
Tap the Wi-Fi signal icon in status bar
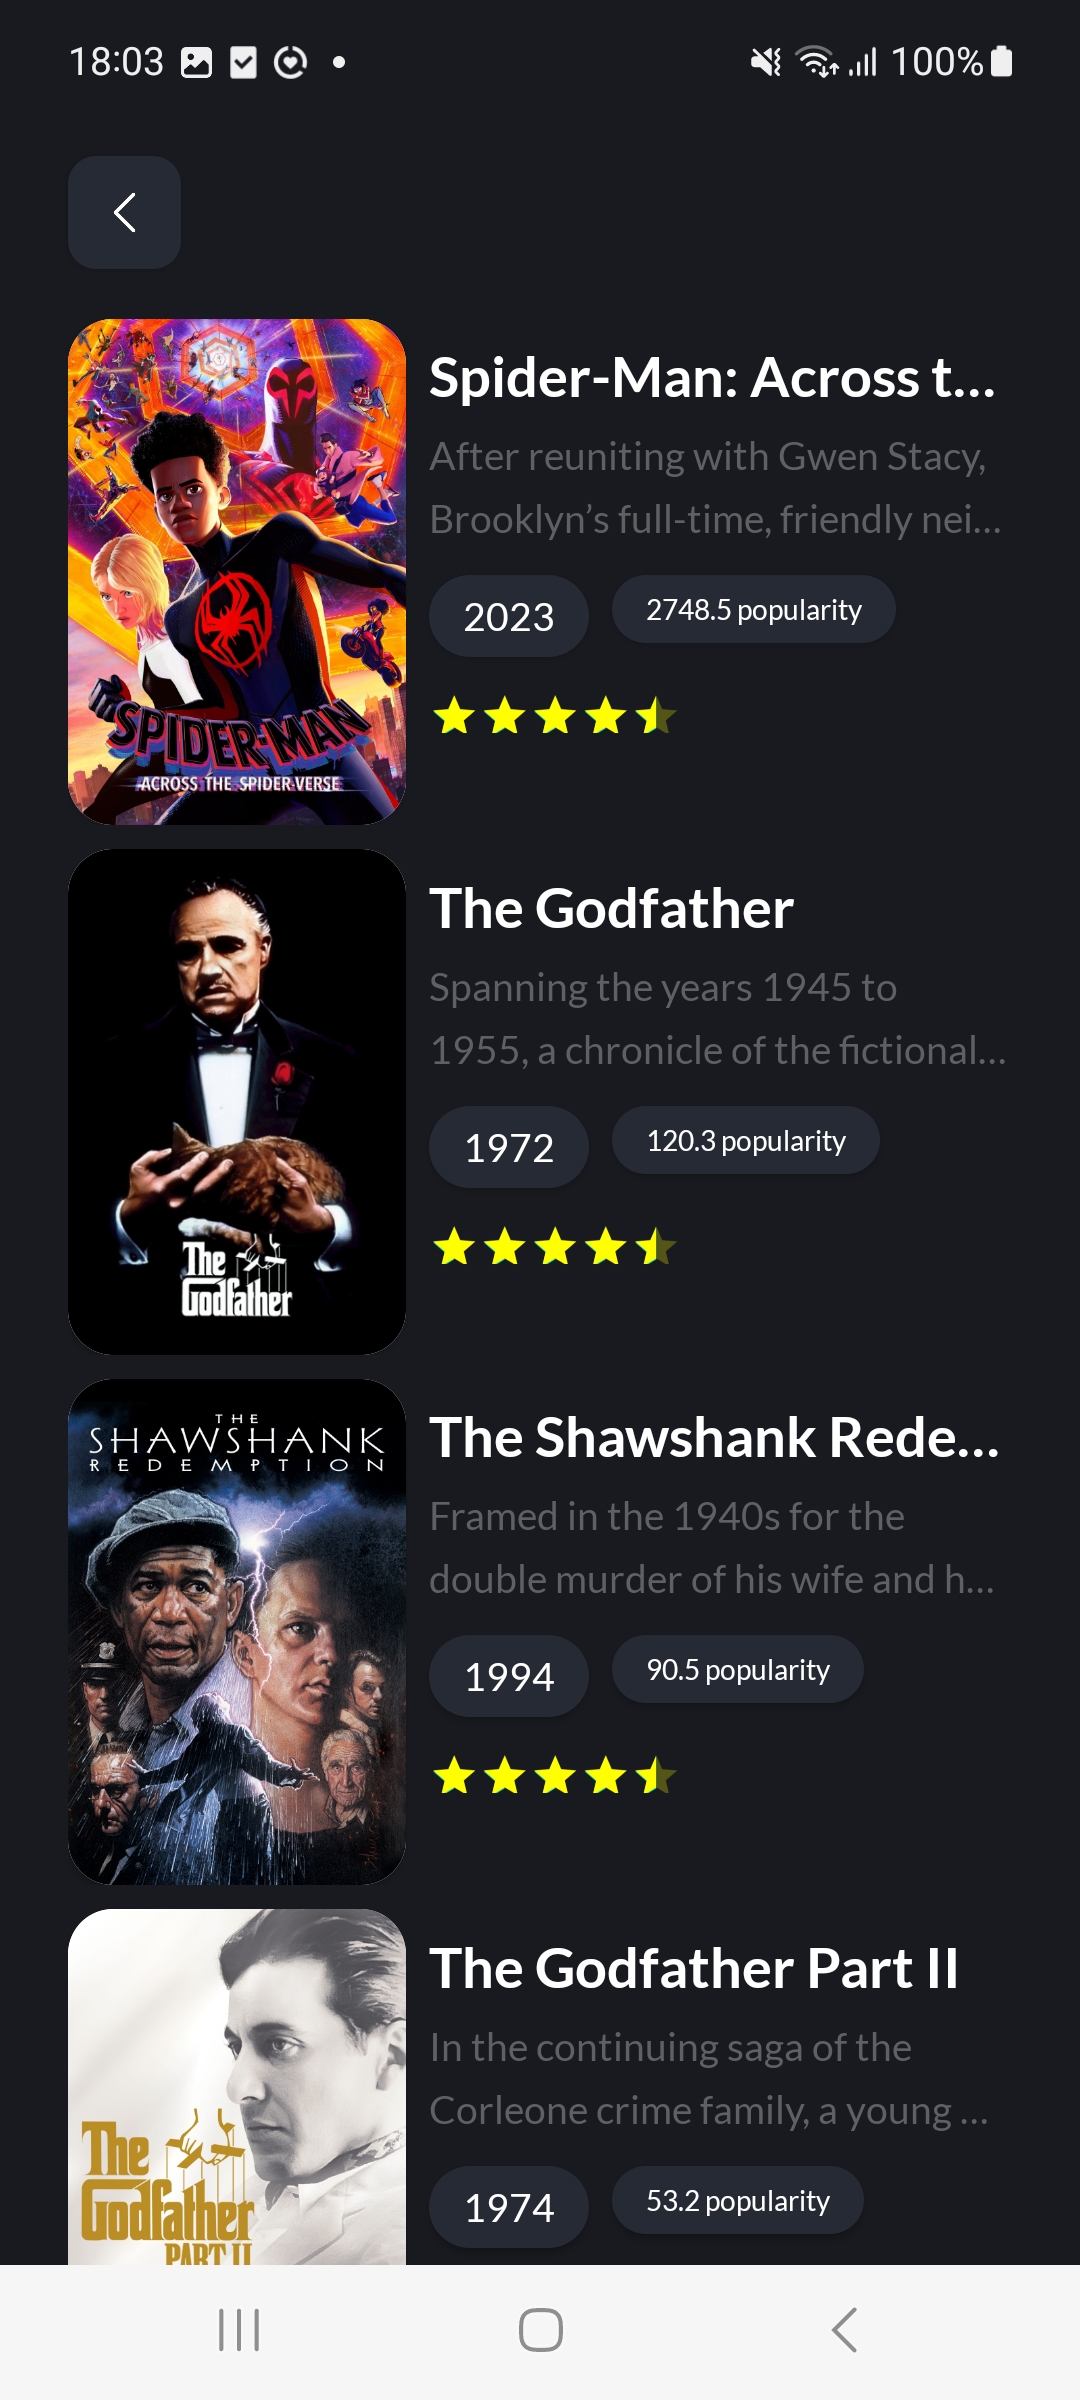point(816,63)
